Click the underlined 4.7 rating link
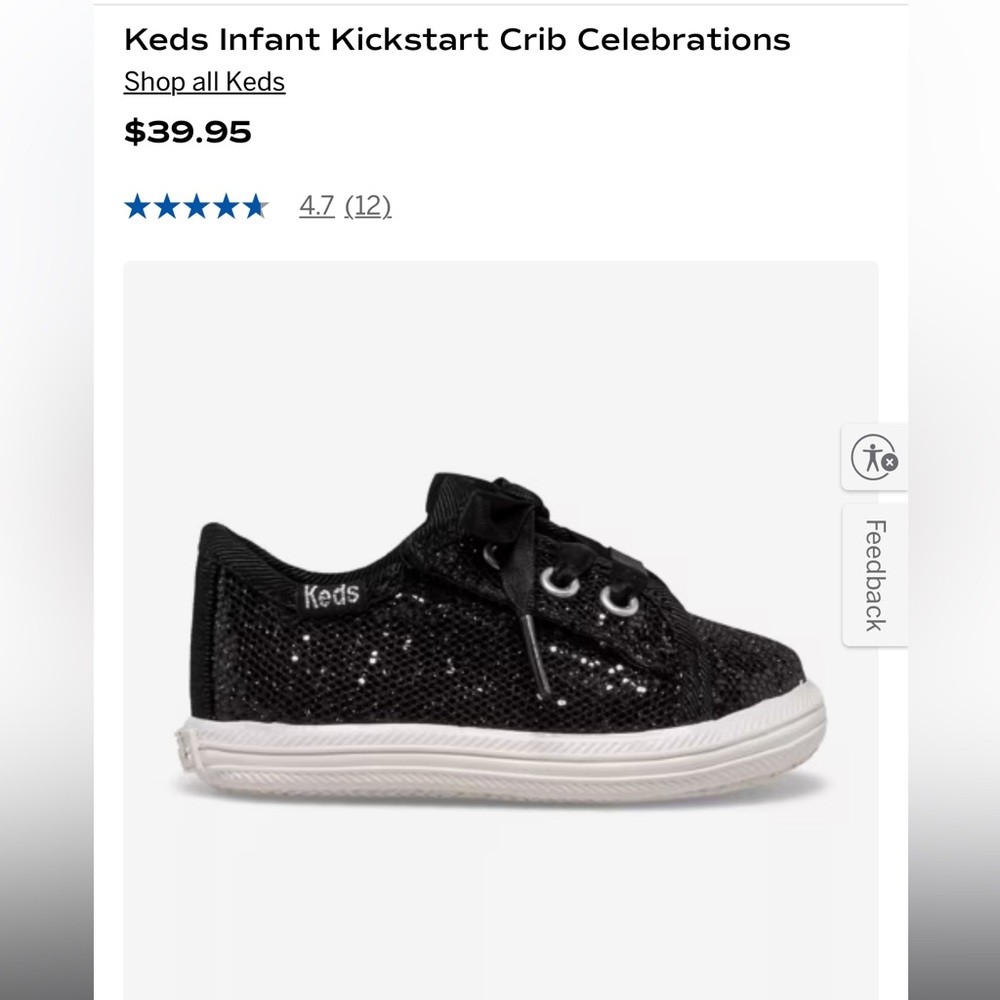Viewport: 1000px width, 1000px height. (316, 206)
